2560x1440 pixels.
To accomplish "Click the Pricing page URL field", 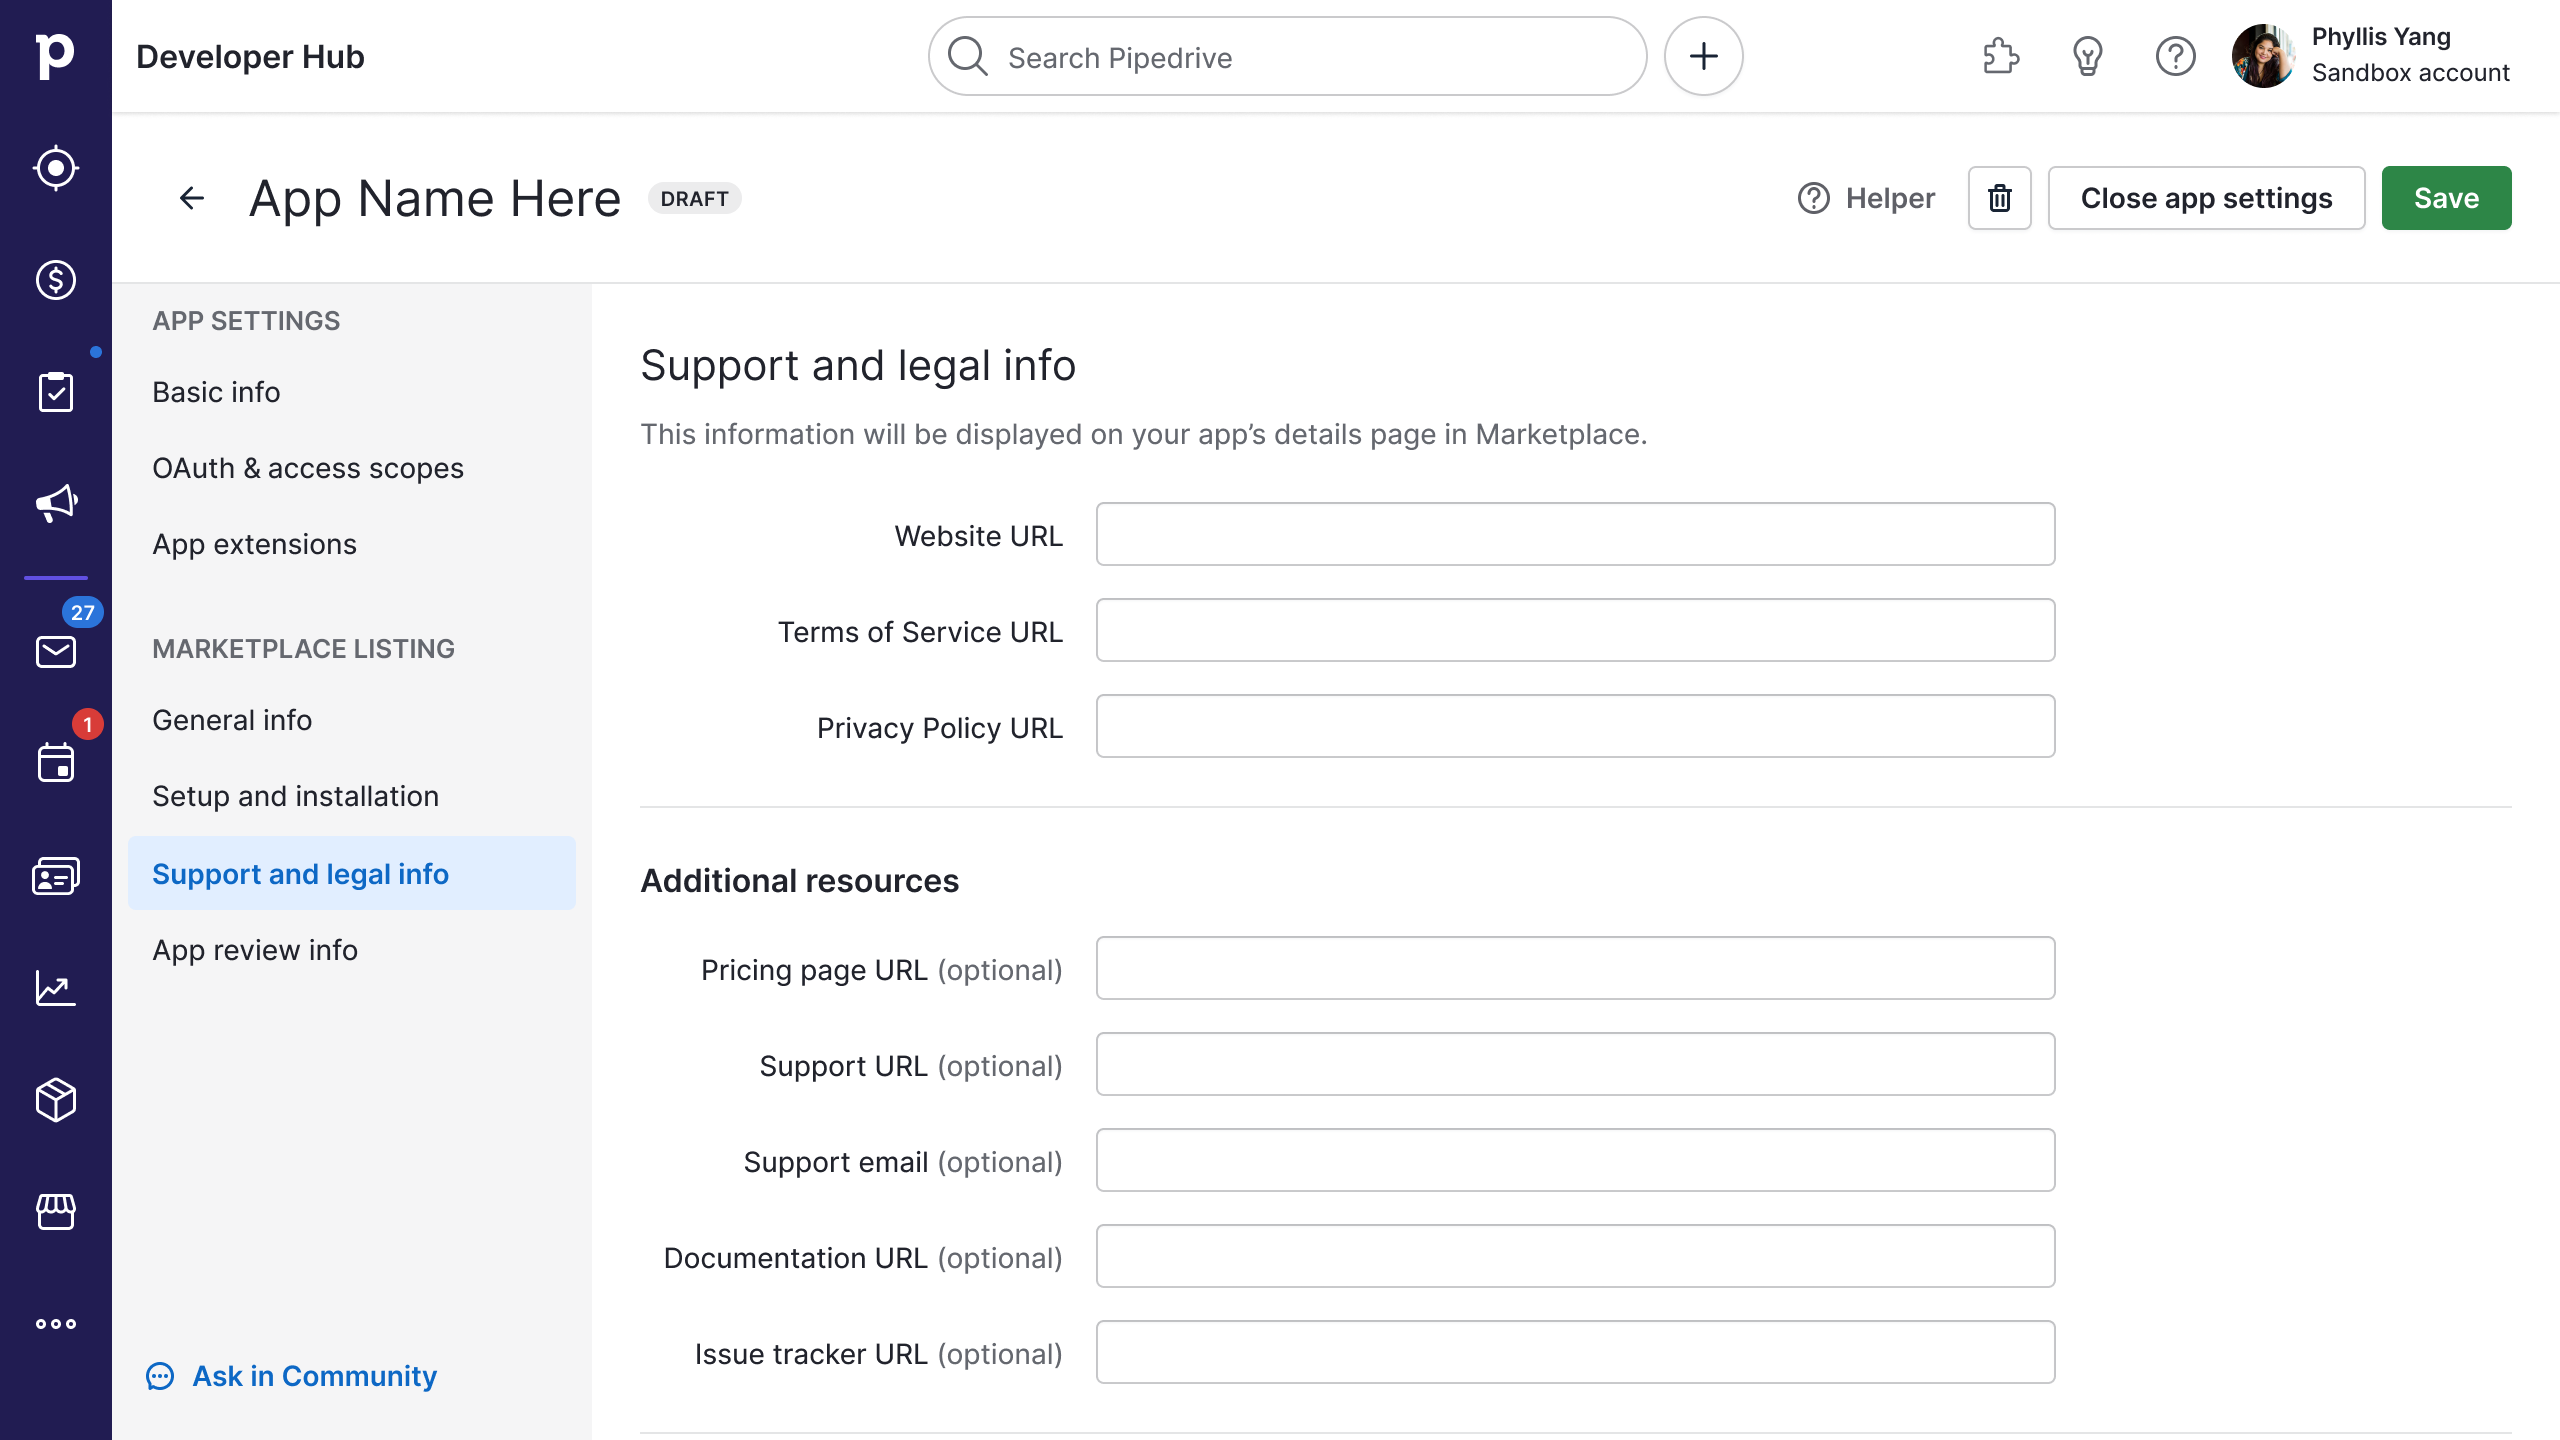I will coord(1575,969).
